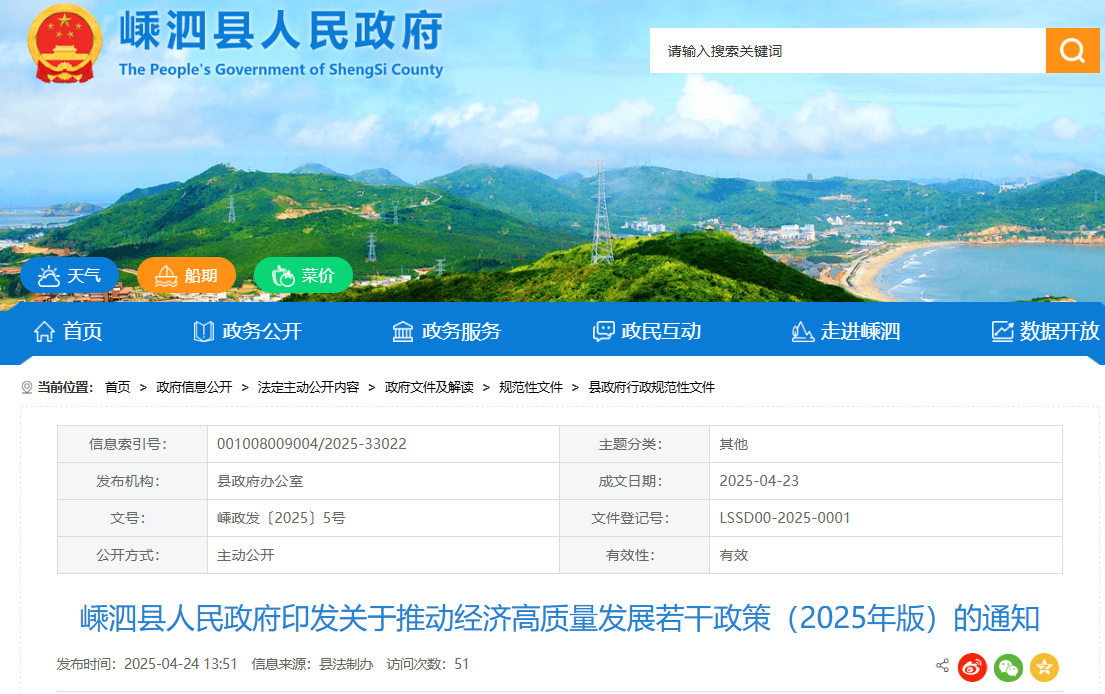This screenshot has height=694, width=1105.
Task: Go to 首页 in the main navigation
Action: pyautogui.click(x=68, y=331)
